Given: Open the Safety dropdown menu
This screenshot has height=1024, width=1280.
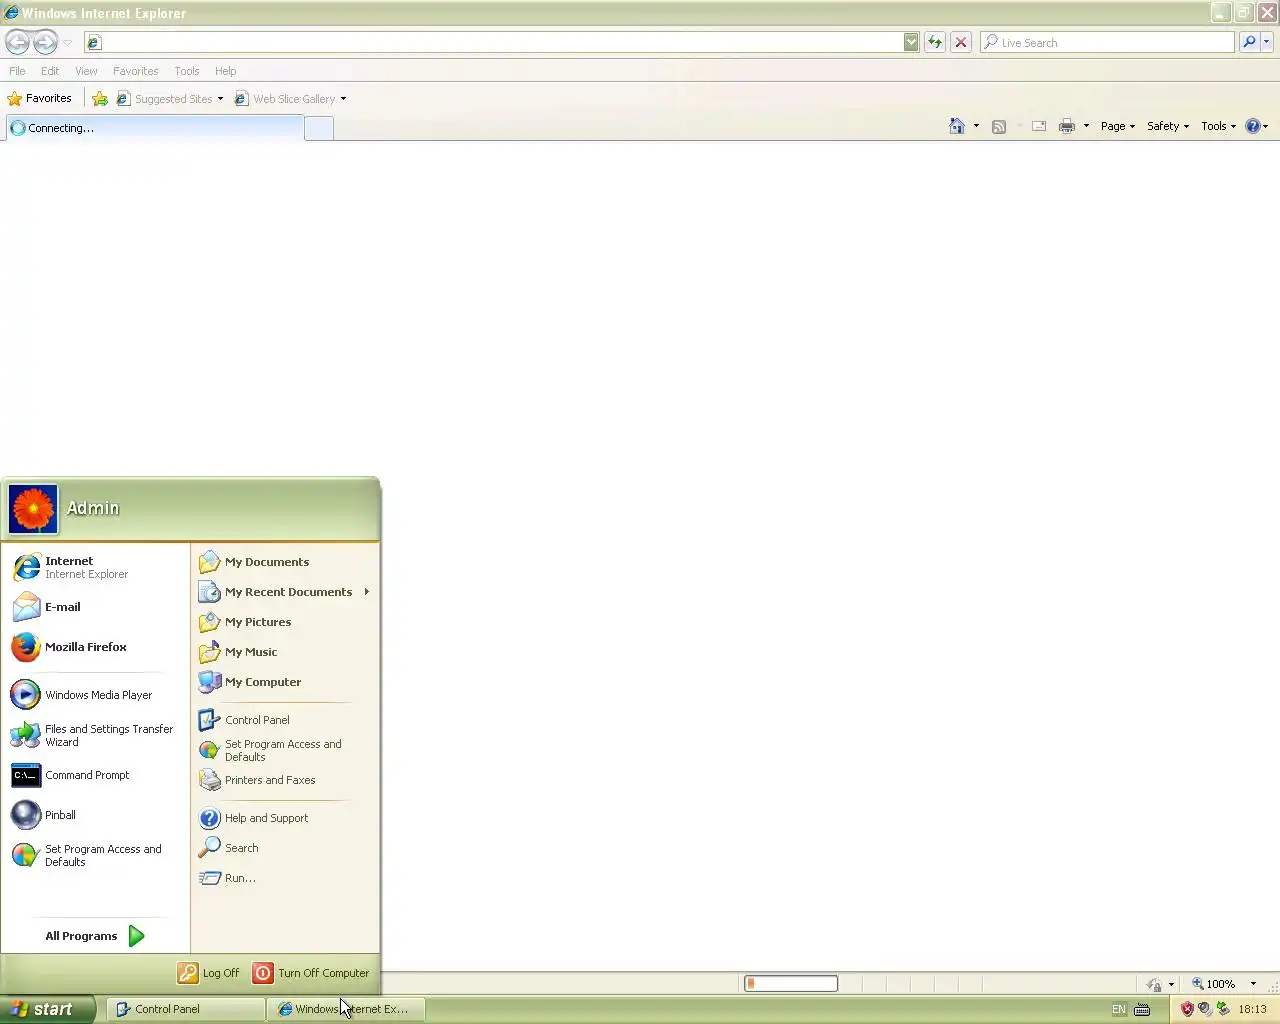Looking at the screenshot, I should point(1168,126).
